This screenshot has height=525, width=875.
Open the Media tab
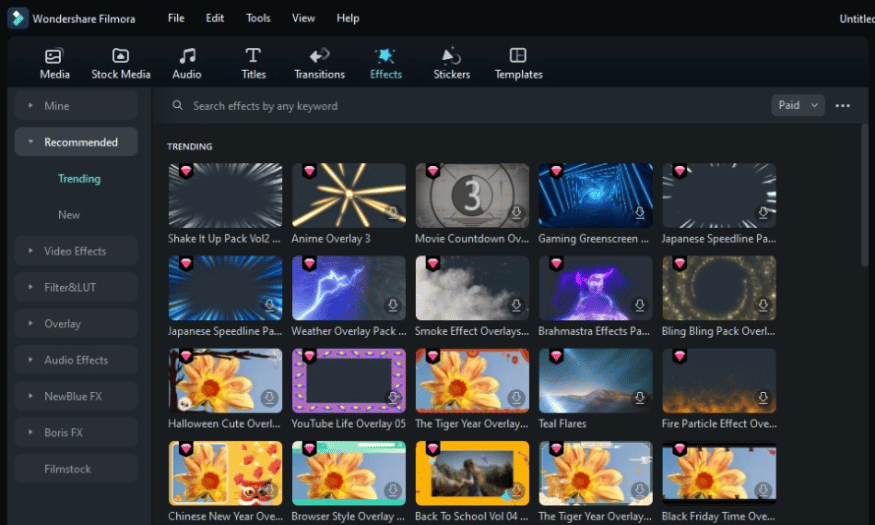pyautogui.click(x=54, y=64)
